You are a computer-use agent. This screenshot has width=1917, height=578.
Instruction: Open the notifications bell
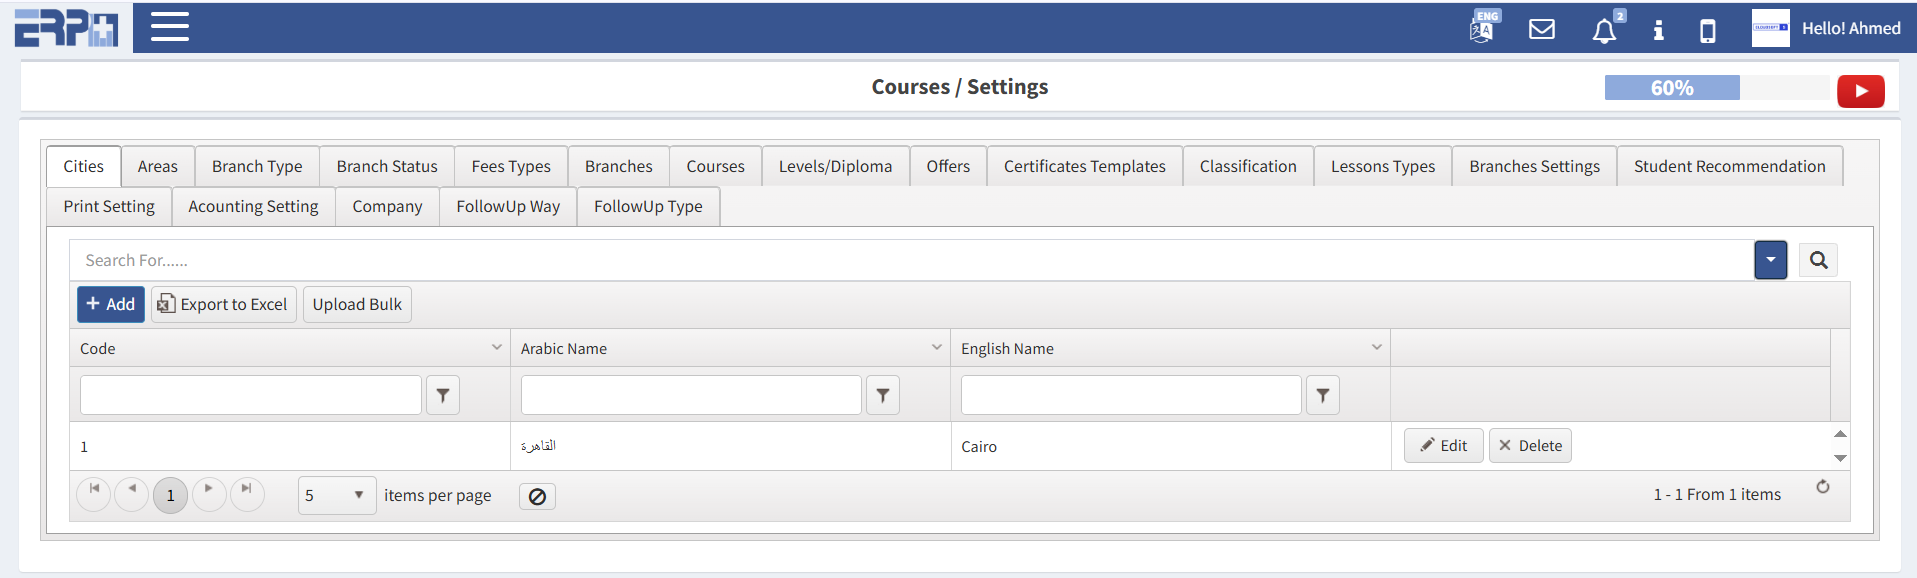pyautogui.click(x=1604, y=31)
